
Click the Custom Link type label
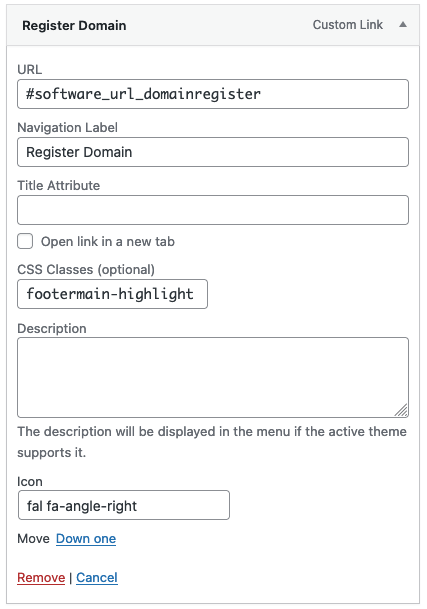point(348,25)
